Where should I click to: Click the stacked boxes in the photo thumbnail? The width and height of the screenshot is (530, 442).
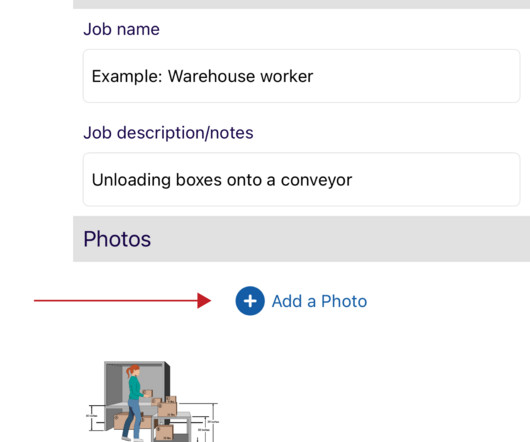pyautogui.click(x=166, y=407)
